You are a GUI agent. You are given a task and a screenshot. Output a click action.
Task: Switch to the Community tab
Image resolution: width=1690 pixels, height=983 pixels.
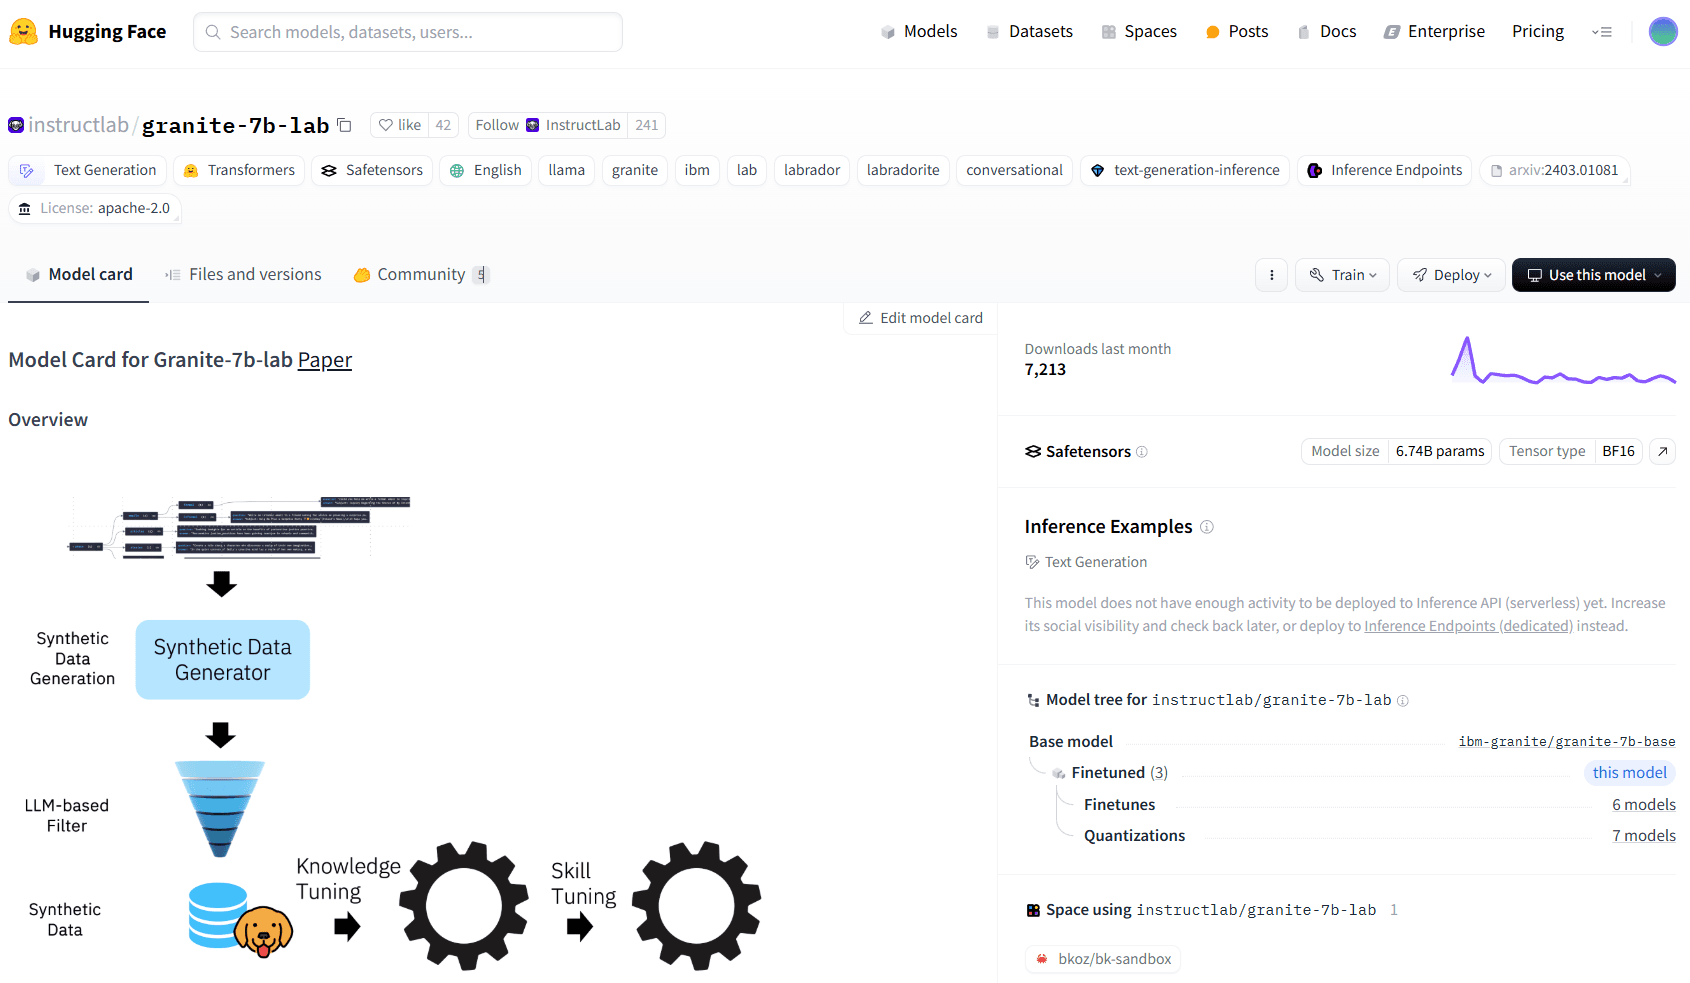pos(421,274)
